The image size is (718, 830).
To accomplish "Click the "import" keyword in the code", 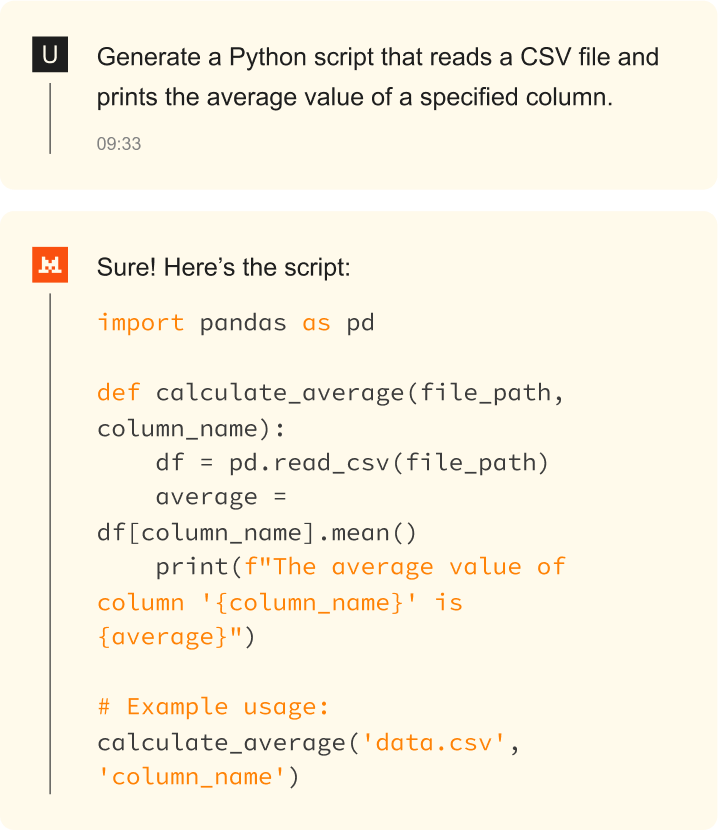I will pyautogui.click(x=141, y=323).
